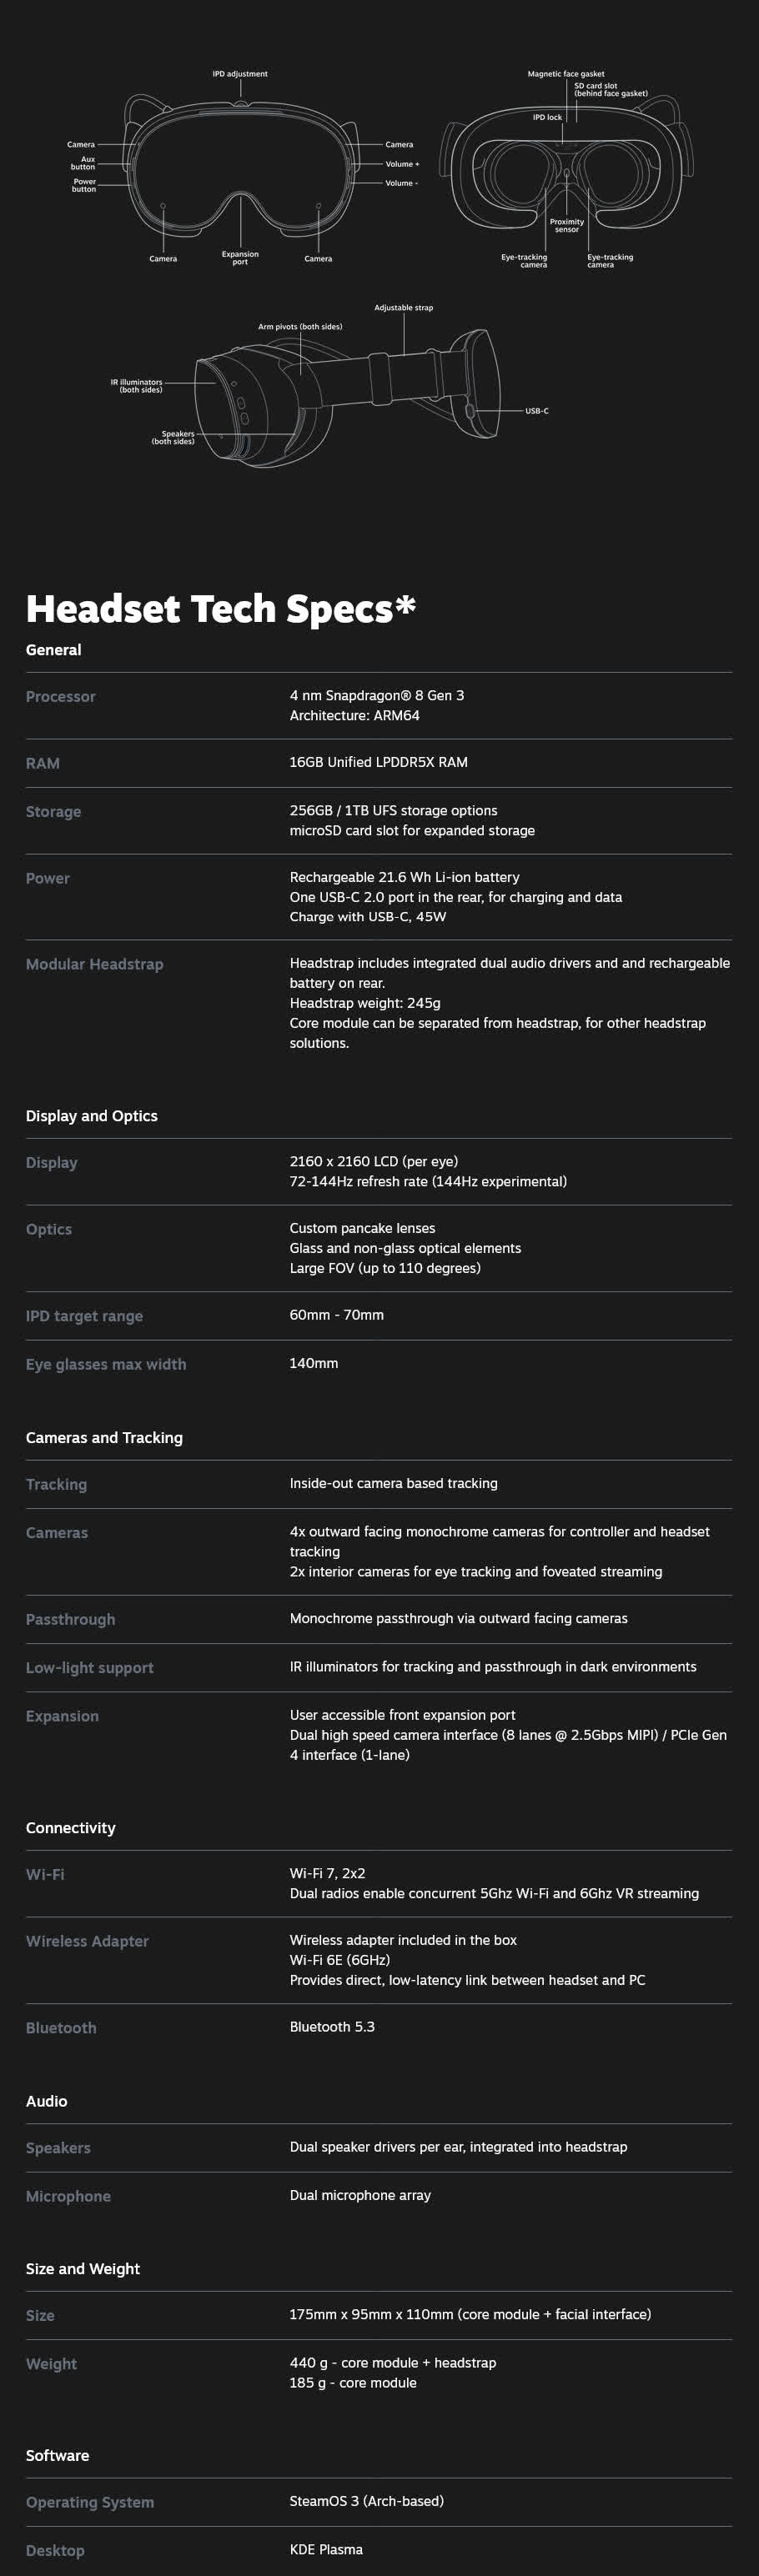759x2576 pixels.
Task: Click the rear-view headset lens diagram
Action: [x=567, y=172]
